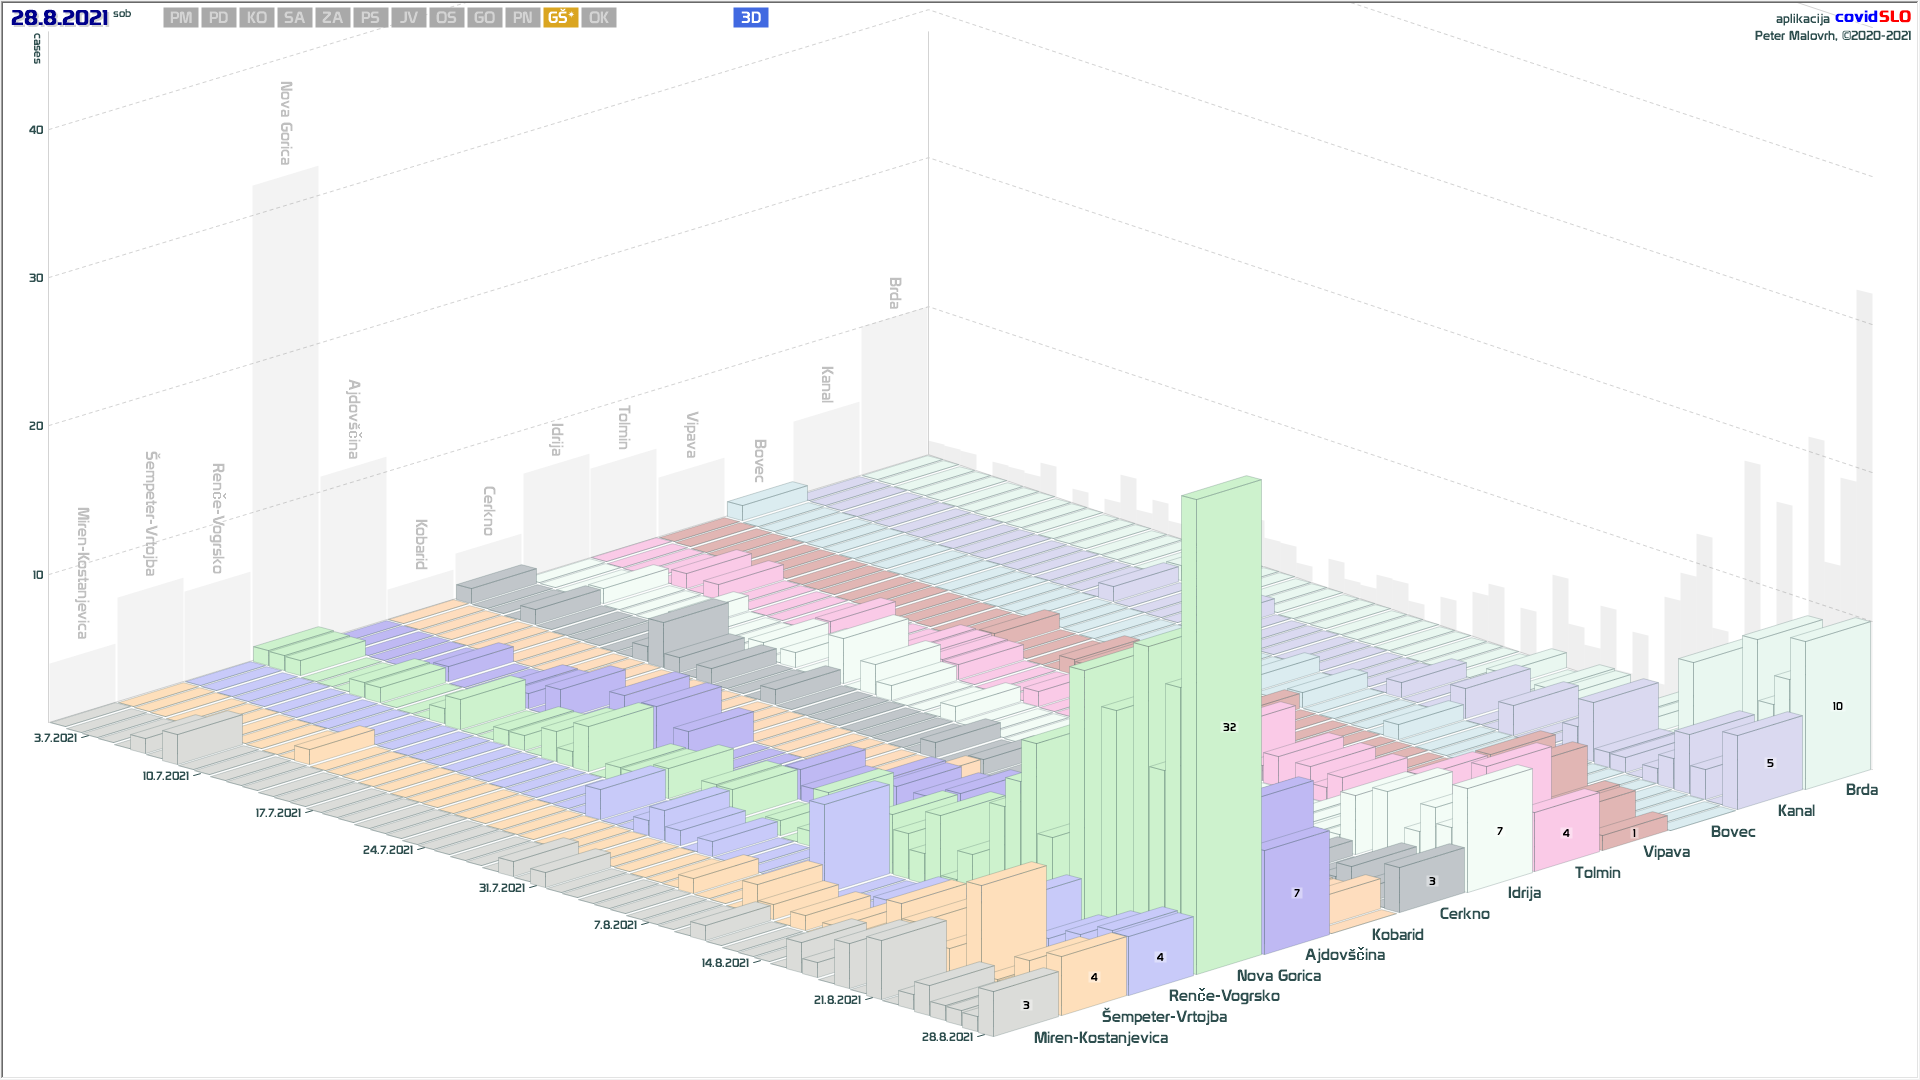Switch to the KO region tab
Viewport: 1920px width, 1080px height.
click(257, 18)
